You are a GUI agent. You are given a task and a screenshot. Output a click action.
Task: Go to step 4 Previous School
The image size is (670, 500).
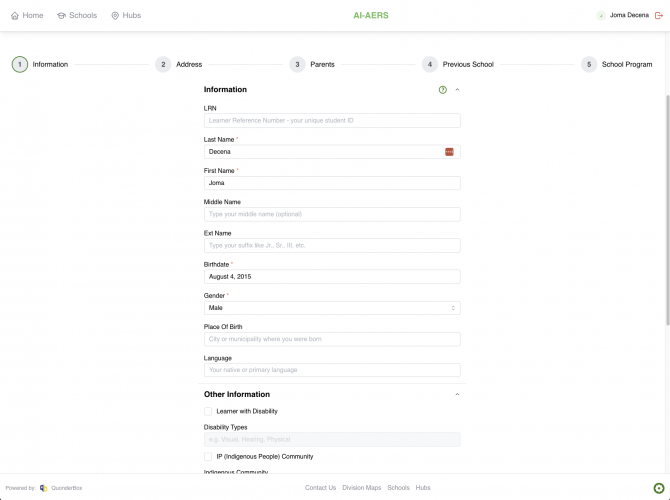[x=458, y=65]
